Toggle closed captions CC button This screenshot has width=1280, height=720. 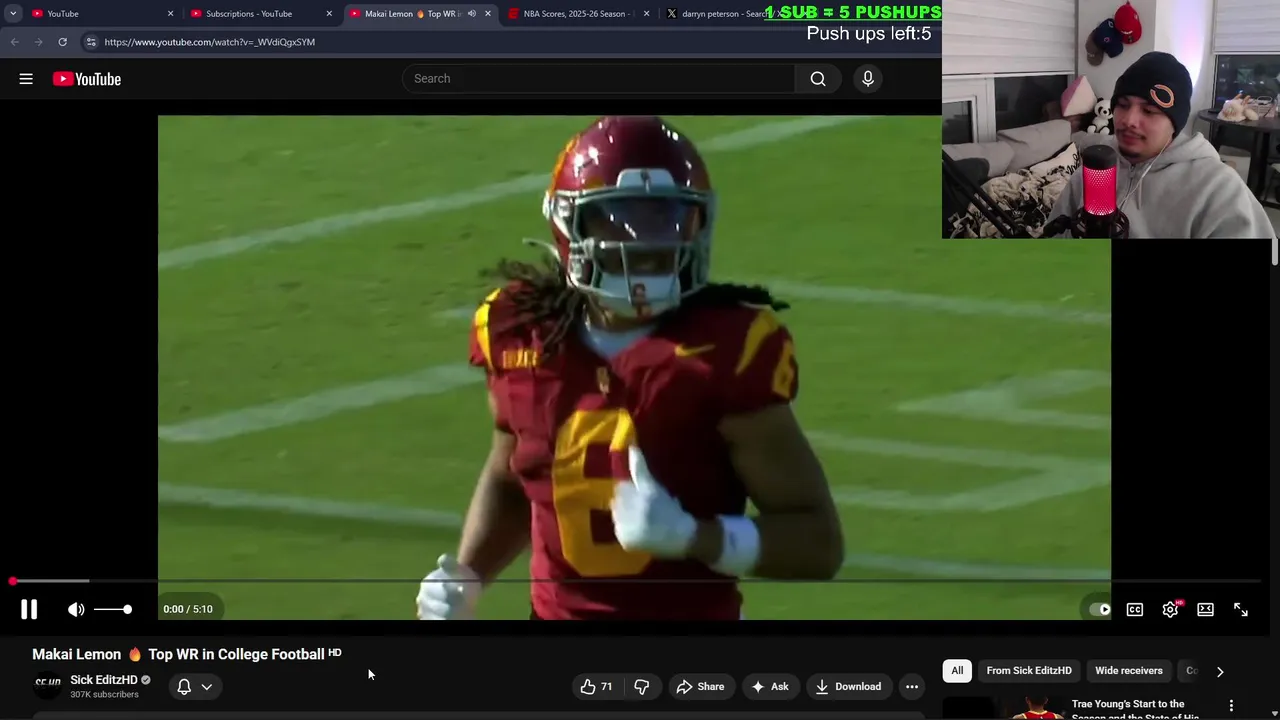1135,609
